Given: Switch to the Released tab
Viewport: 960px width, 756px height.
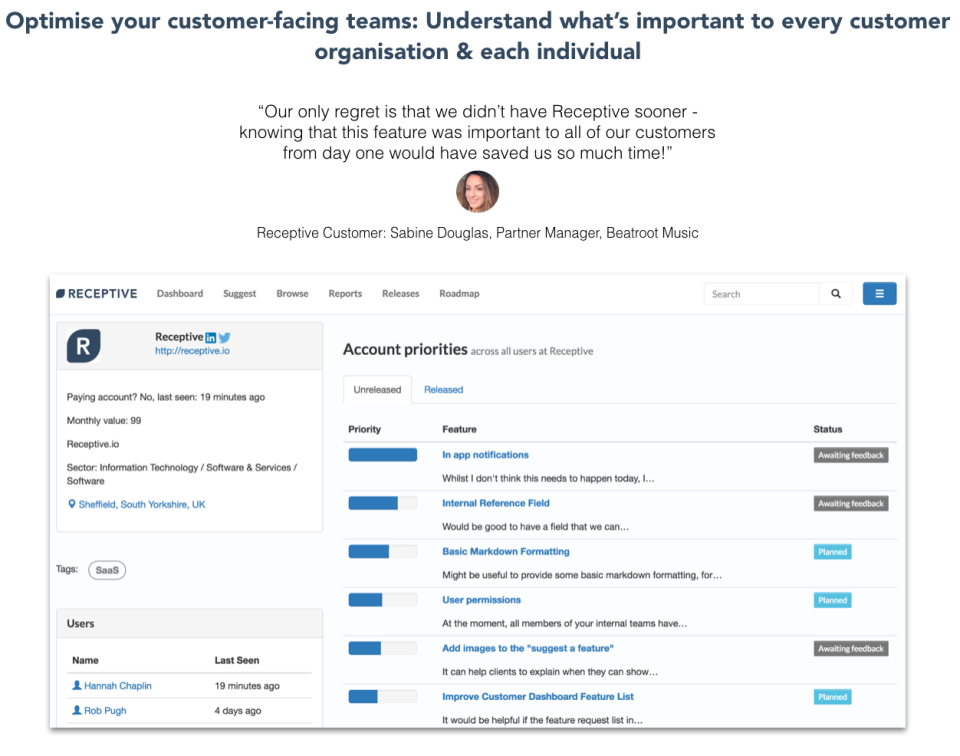Looking at the screenshot, I should [443, 390].
